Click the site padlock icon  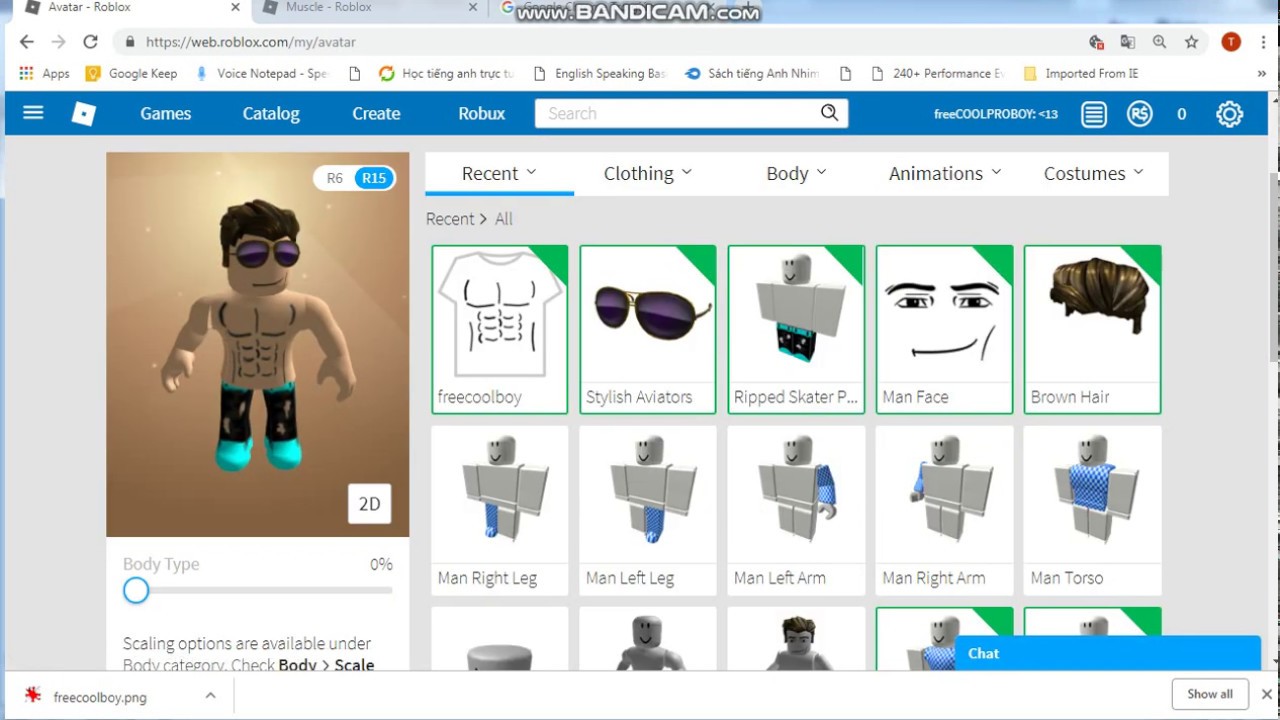click(x=129, y=42)
